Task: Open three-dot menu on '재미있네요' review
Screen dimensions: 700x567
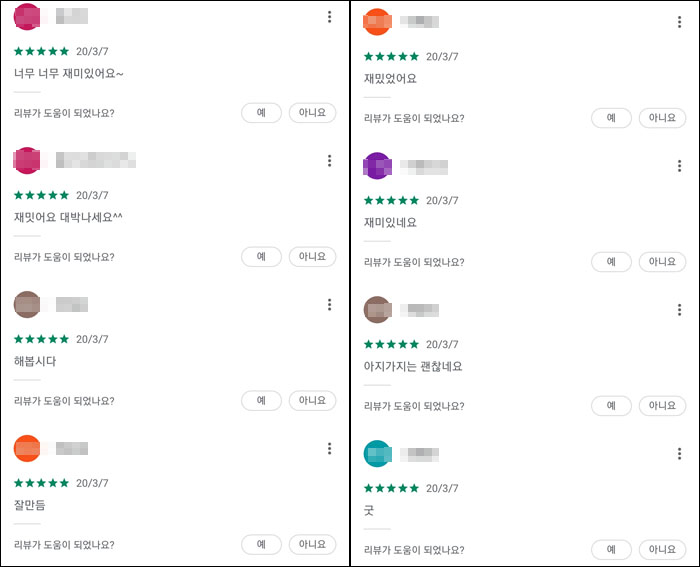Action: [679, 166]
